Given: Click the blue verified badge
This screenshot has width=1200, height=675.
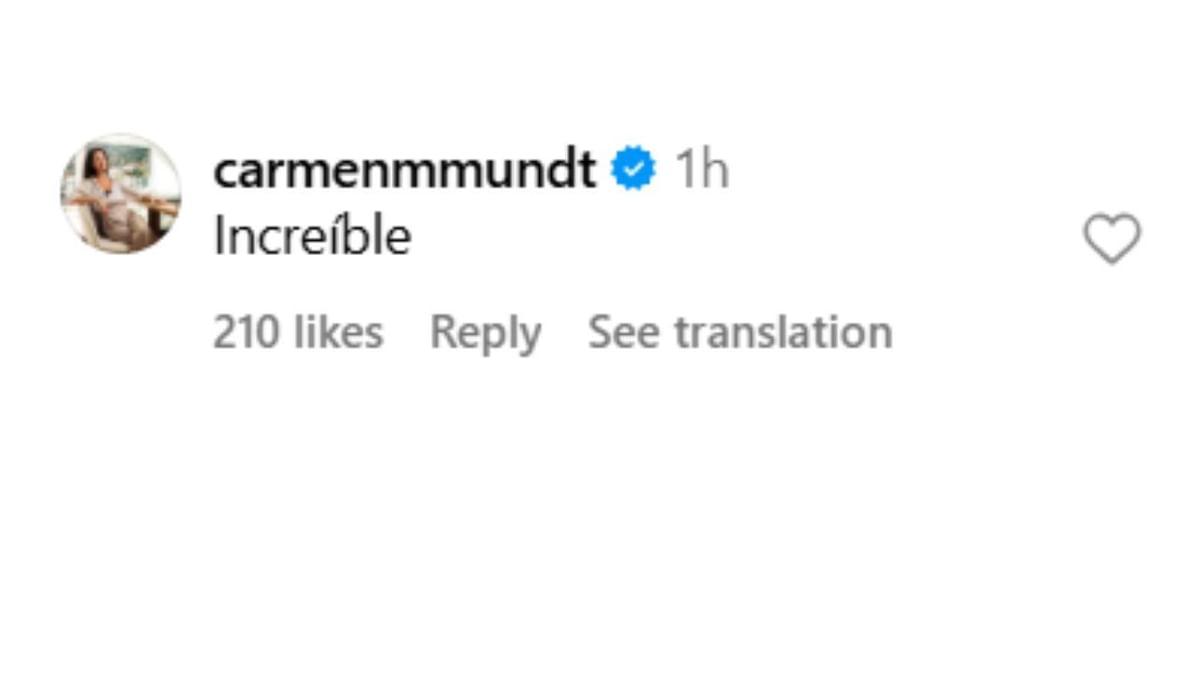Looking at the screenshot, I should (634, 169).
